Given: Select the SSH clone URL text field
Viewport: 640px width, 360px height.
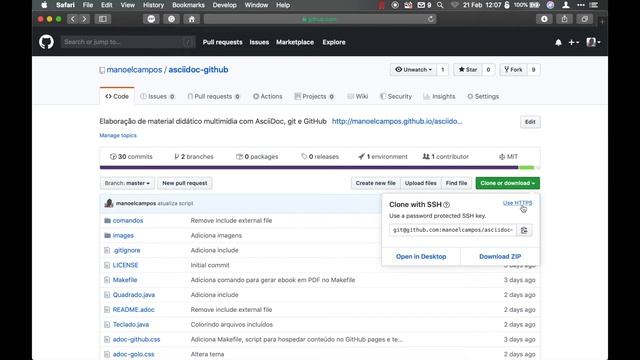Looking at the screenshot, I should (x=453, y=230).
